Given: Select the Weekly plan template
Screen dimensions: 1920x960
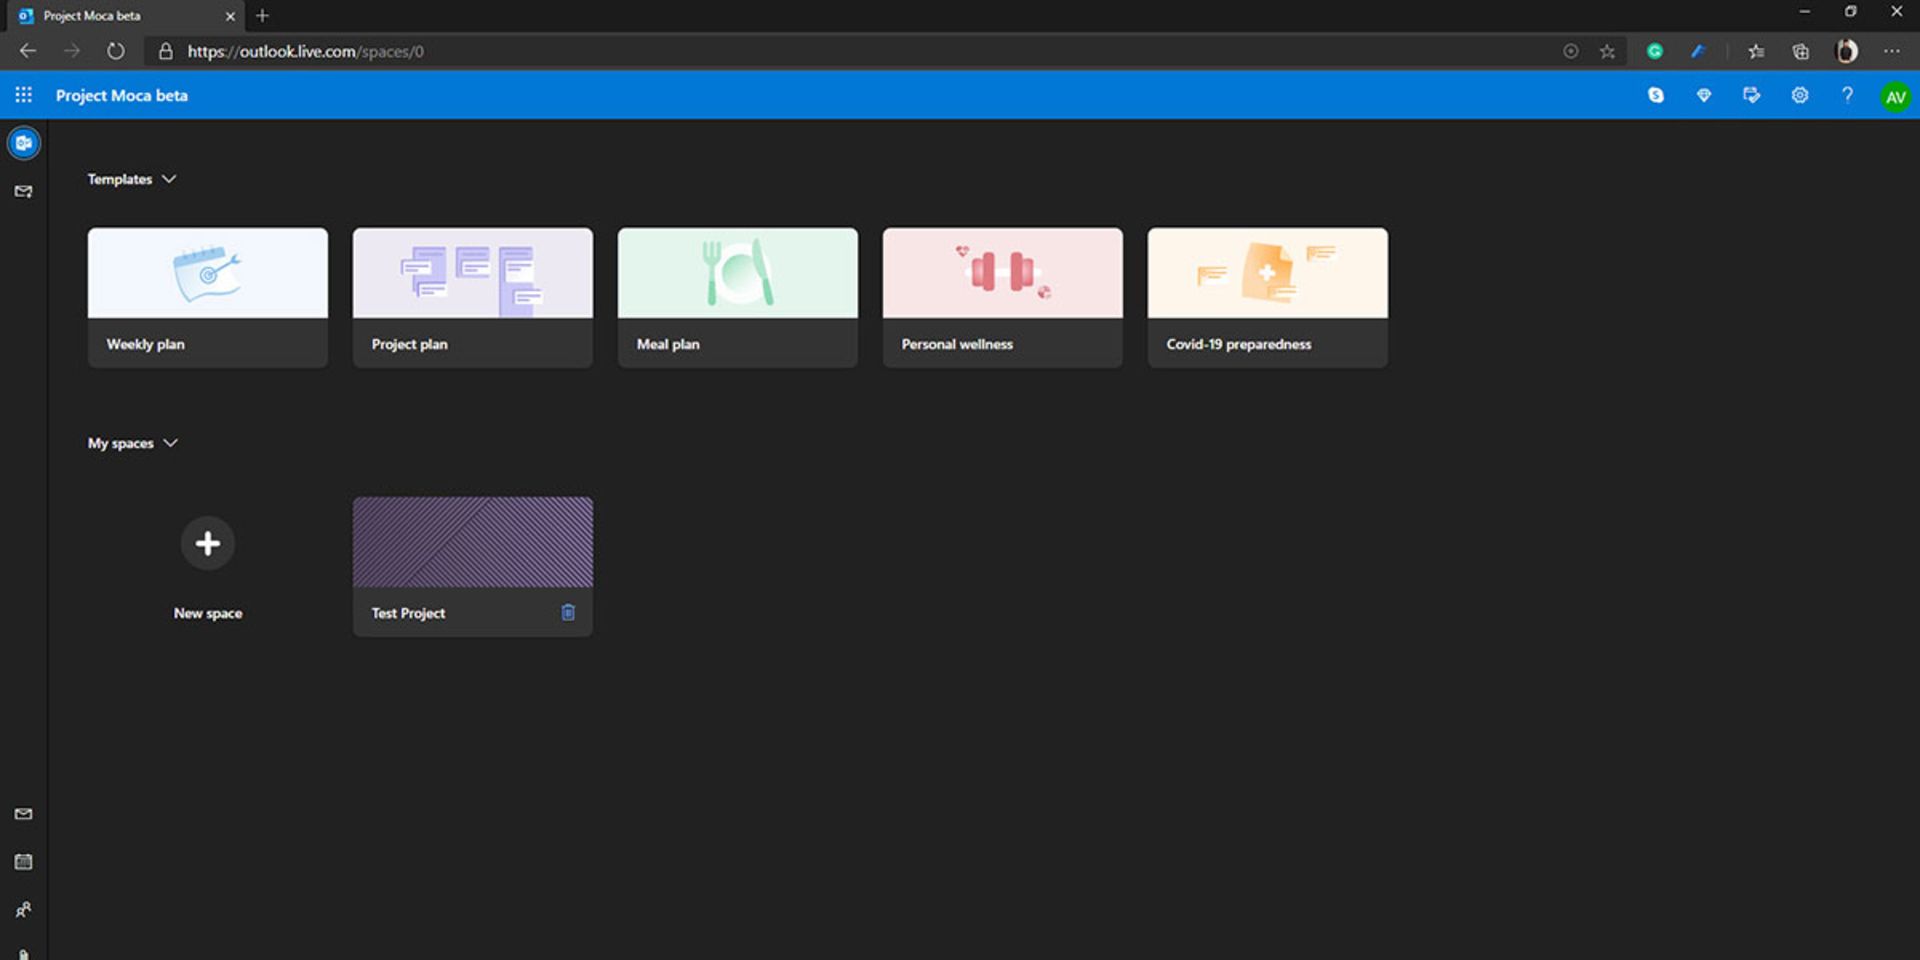Looking at the screenshot, I should tap(207, 295).
